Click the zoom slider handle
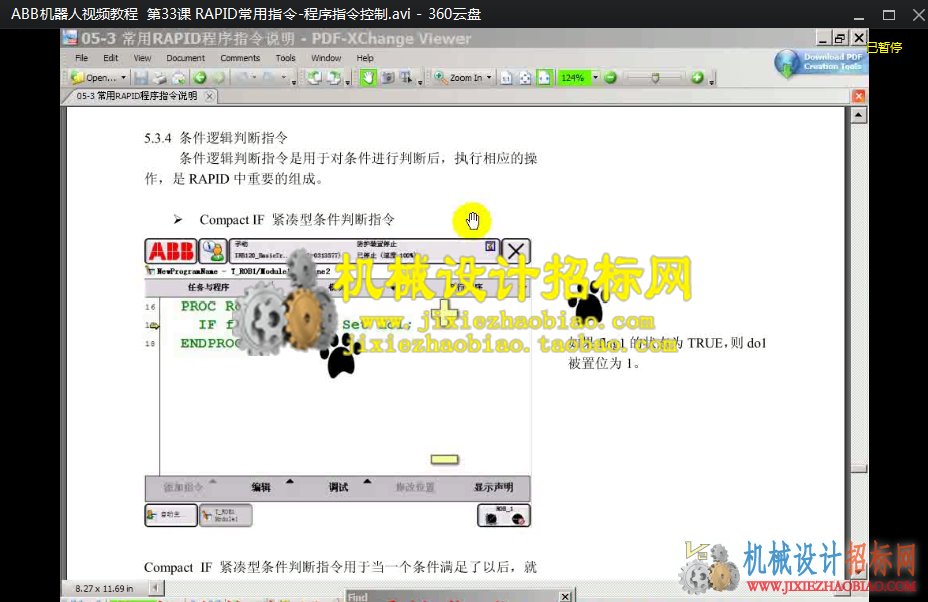The width and height of the screenshot is (928, 602). 655,78
